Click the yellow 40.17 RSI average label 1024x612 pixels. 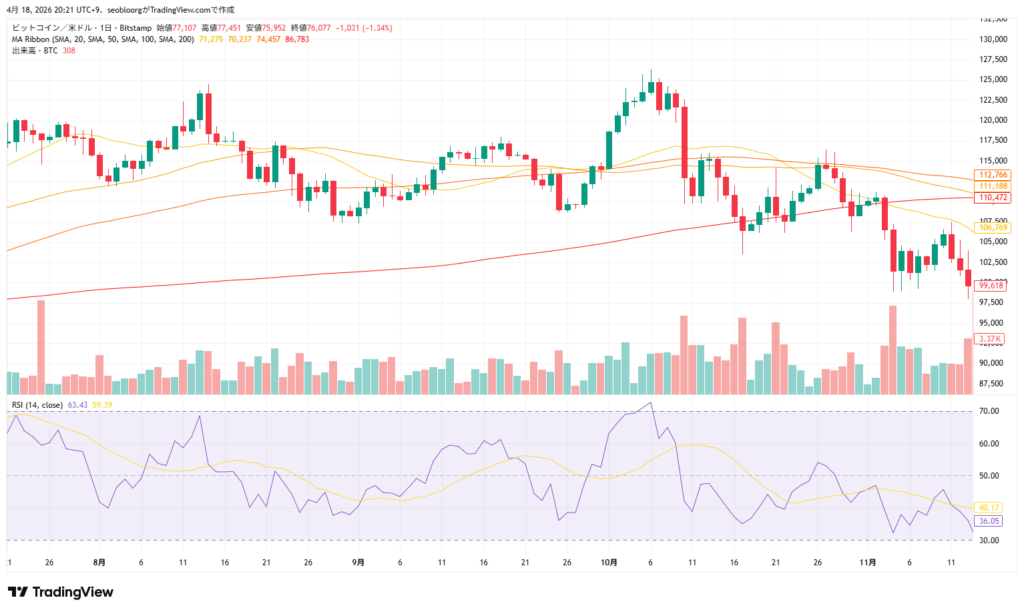point(990,507)
